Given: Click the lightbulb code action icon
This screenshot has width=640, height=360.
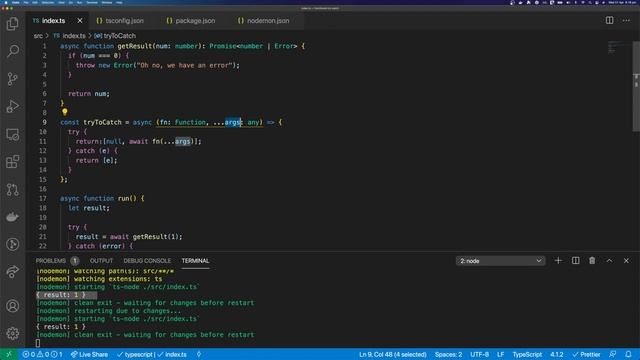Looking at the screenshot, I should click(64, 111).
